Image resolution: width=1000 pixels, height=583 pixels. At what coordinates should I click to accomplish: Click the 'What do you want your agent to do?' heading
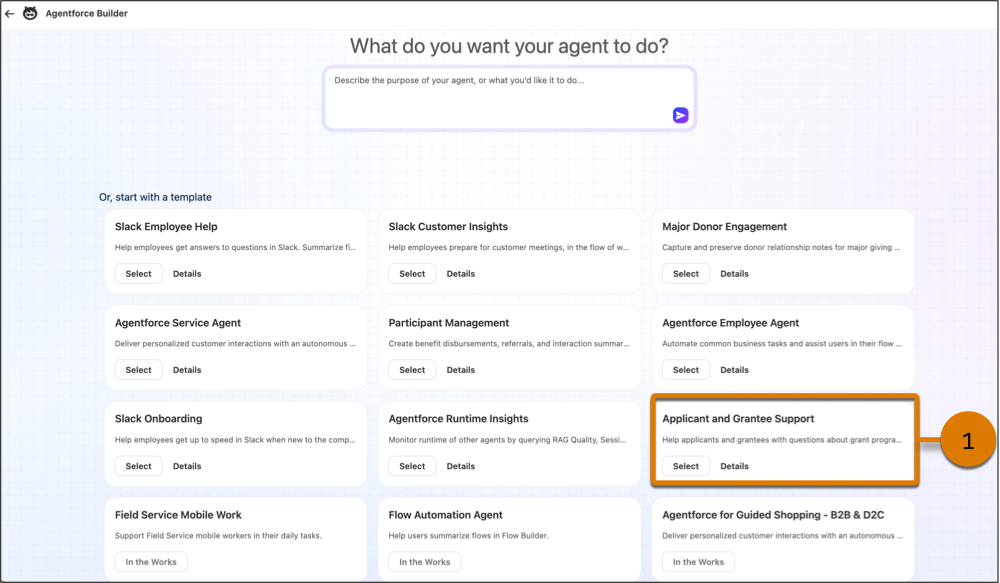[x=509, y=46]
